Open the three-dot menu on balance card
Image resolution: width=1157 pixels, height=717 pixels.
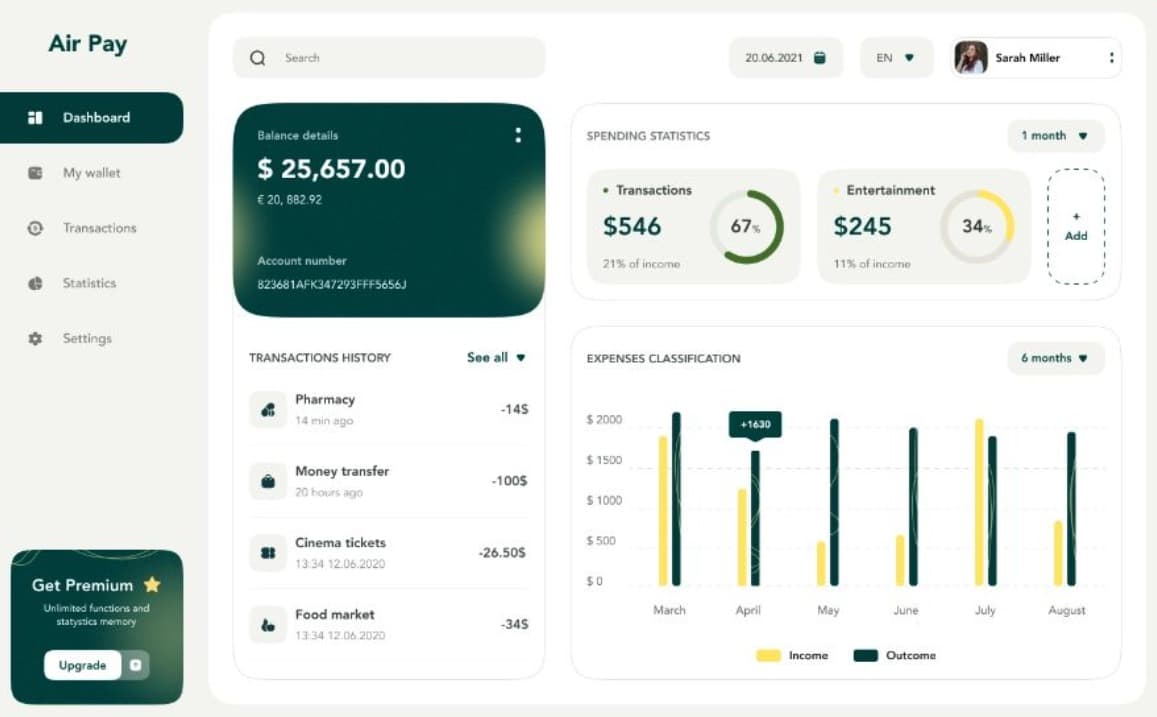click(x=517, y=135)
